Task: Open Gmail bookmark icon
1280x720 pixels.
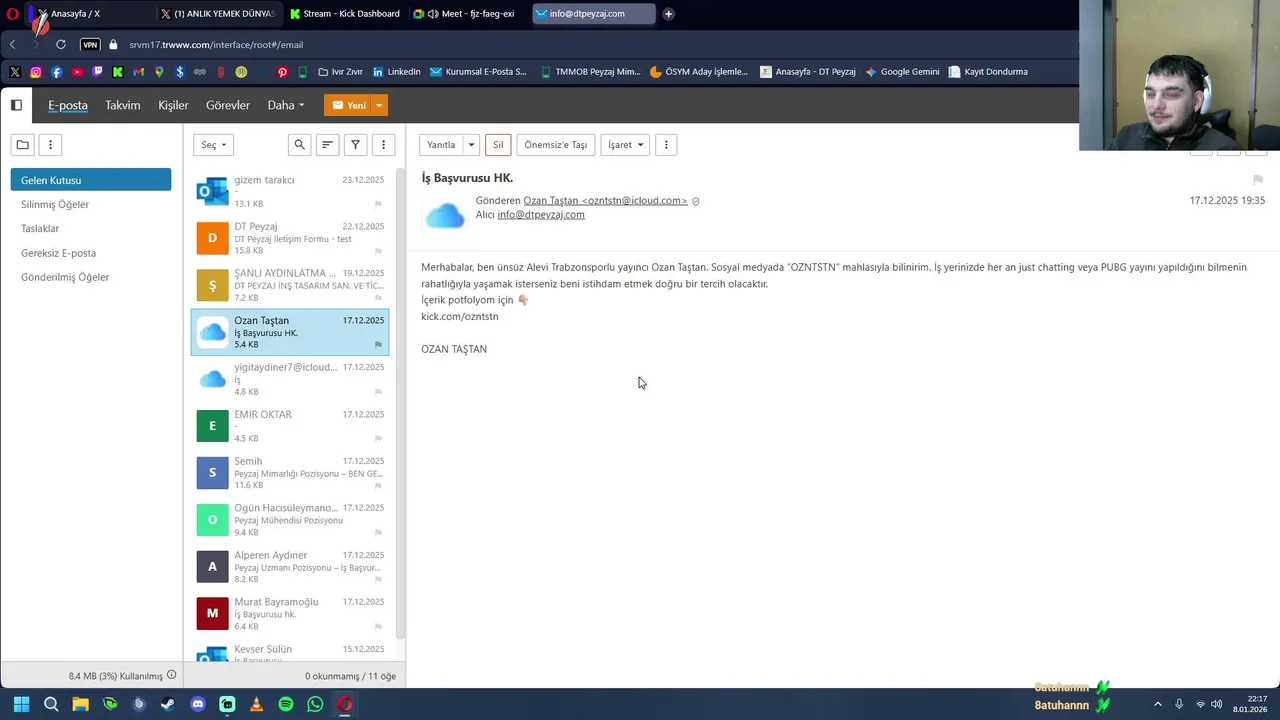Action: click(x=138, y=72)
